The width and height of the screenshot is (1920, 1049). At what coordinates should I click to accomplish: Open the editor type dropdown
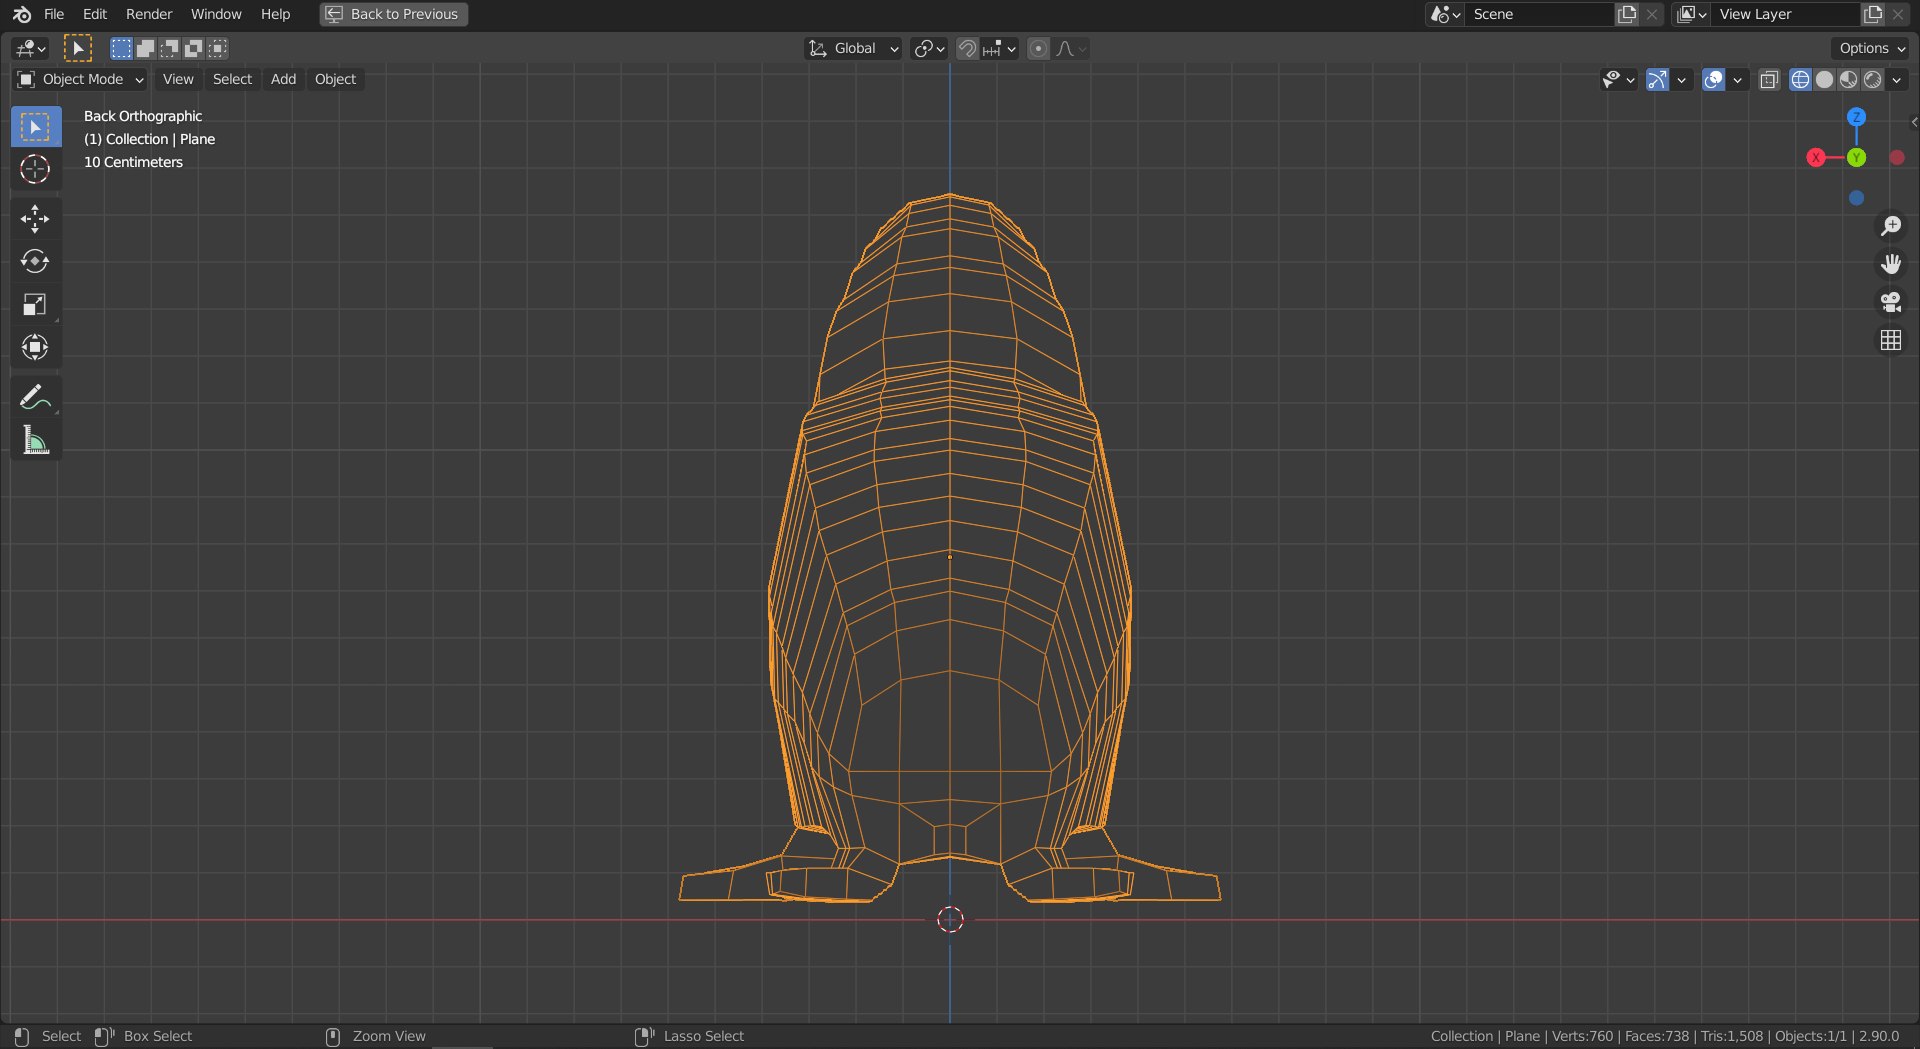tap(31, 48)
